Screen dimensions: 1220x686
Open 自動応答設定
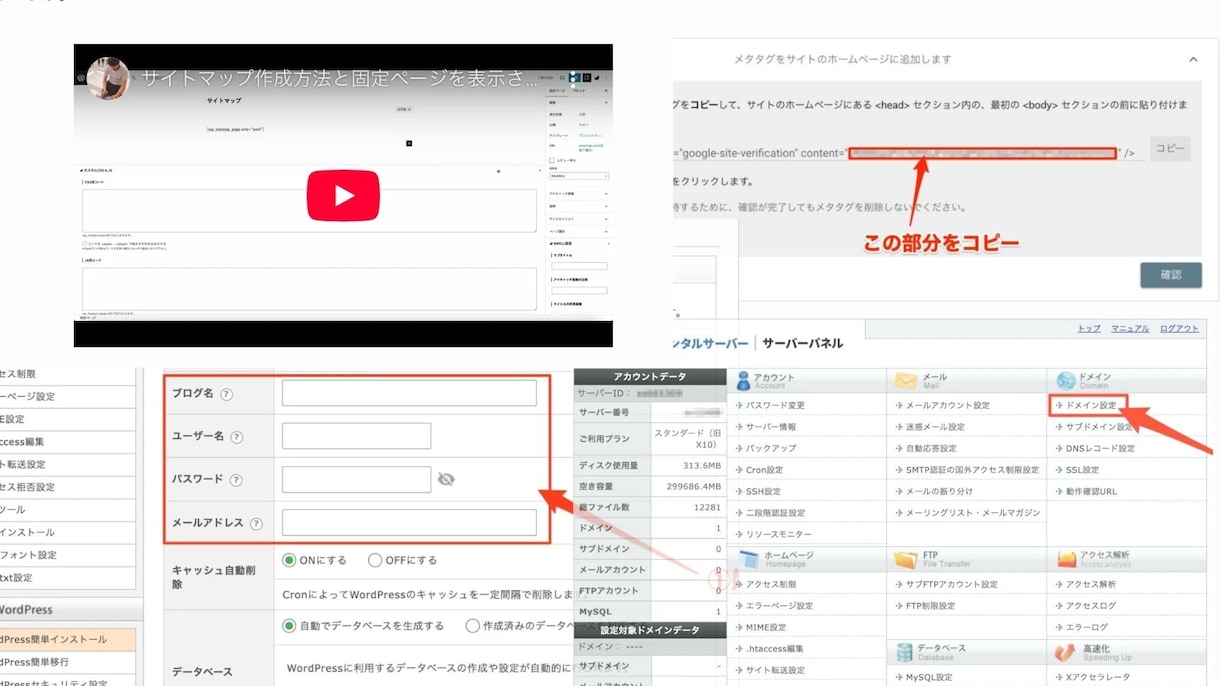[931, 449]
